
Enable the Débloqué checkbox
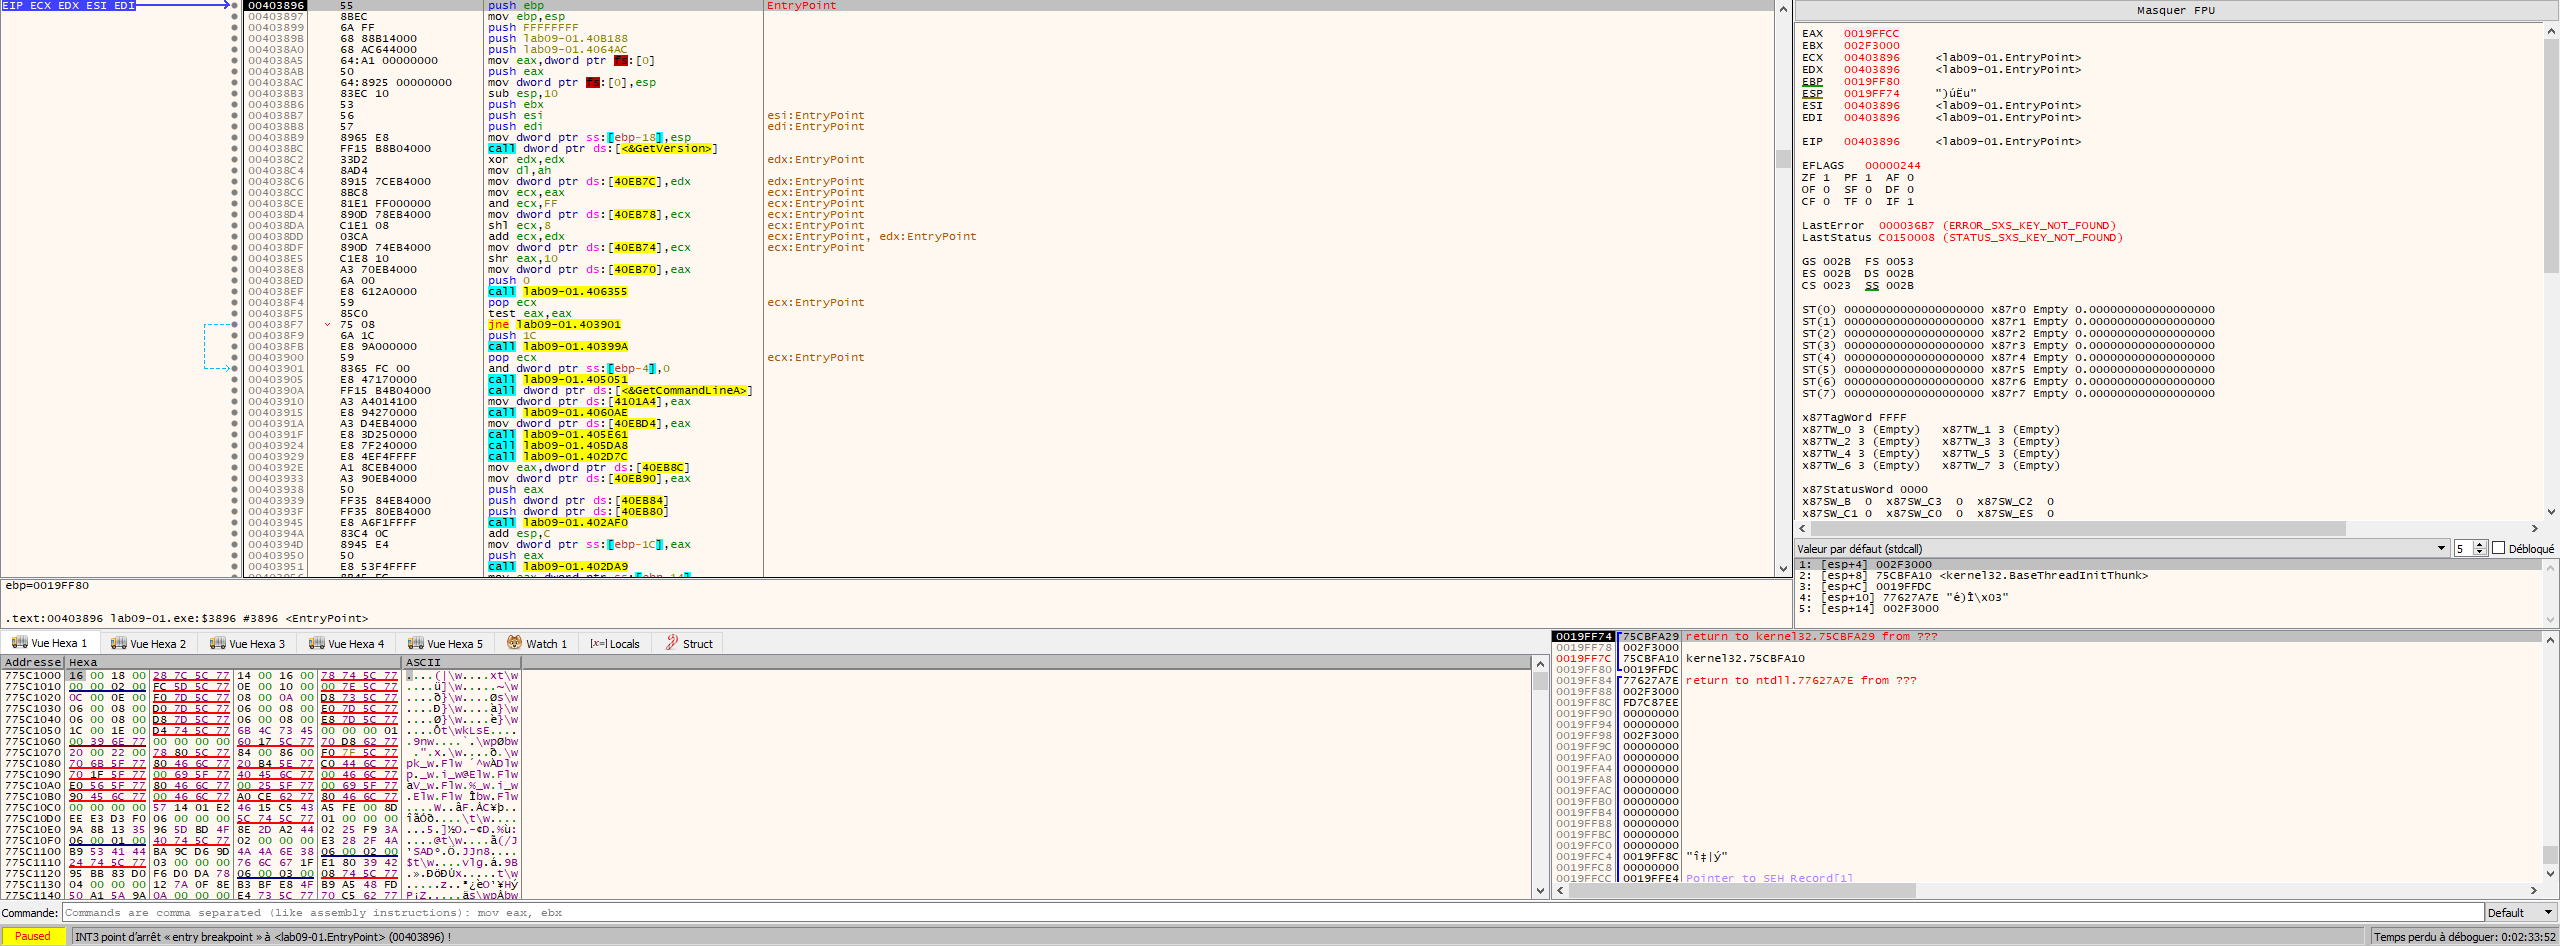click(2499, 548)
